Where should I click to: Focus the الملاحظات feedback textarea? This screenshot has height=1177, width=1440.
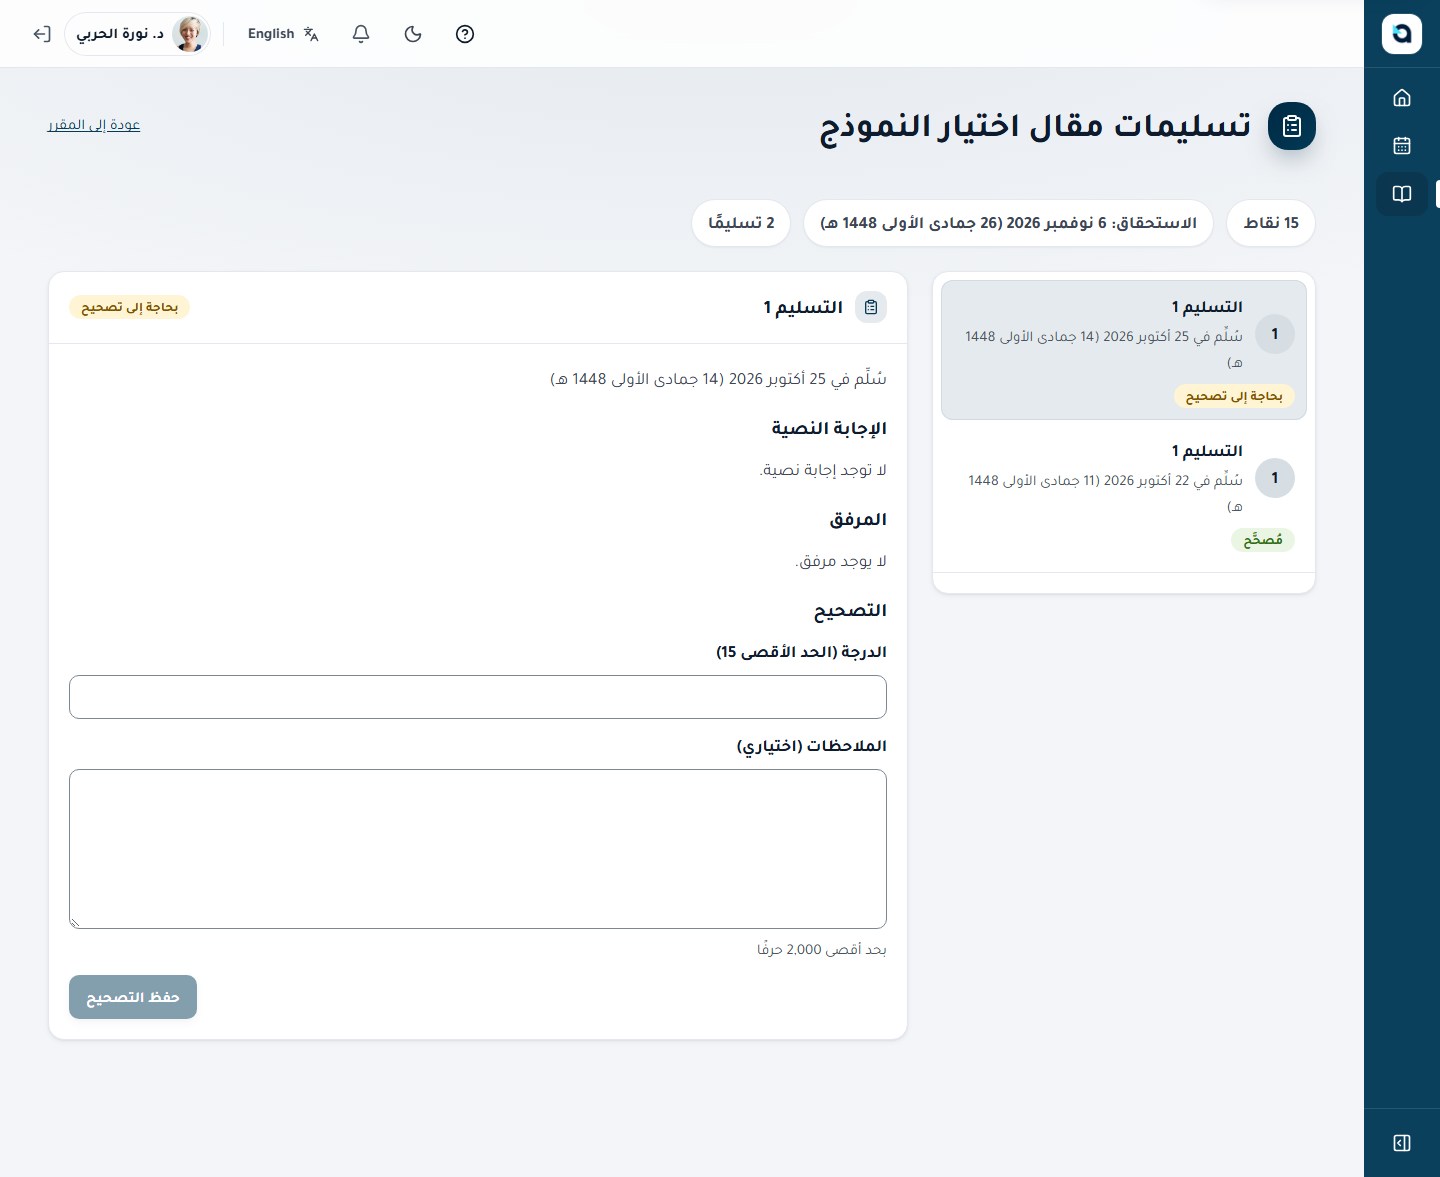478,849
